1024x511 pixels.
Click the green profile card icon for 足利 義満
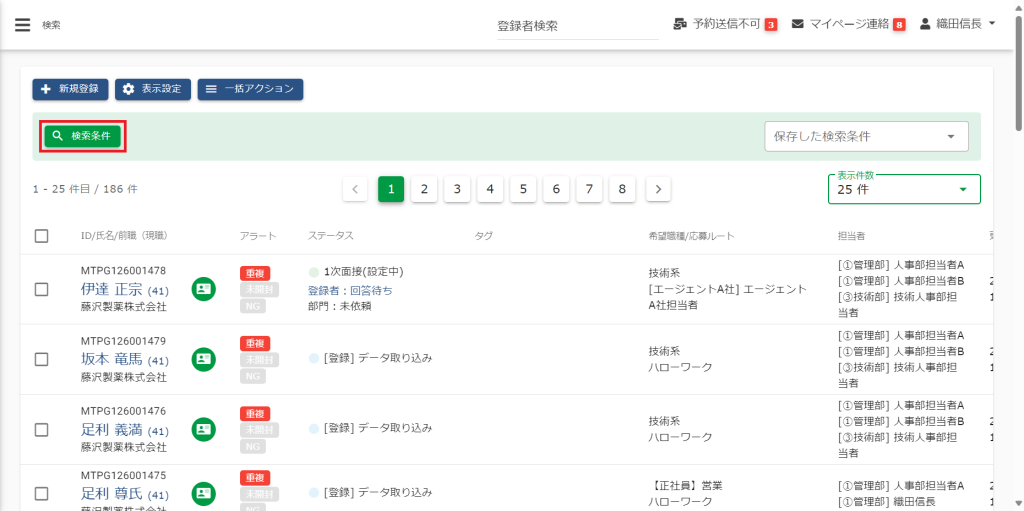204,429
